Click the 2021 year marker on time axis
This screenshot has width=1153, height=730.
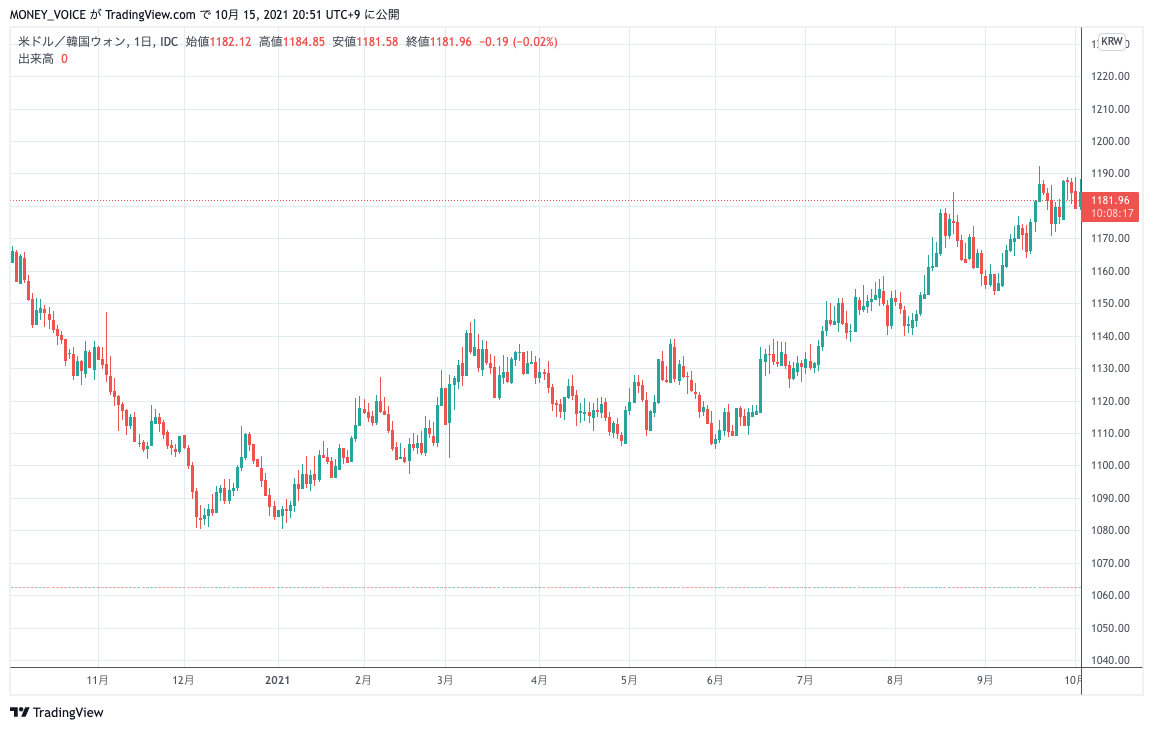tap(277, 680)
